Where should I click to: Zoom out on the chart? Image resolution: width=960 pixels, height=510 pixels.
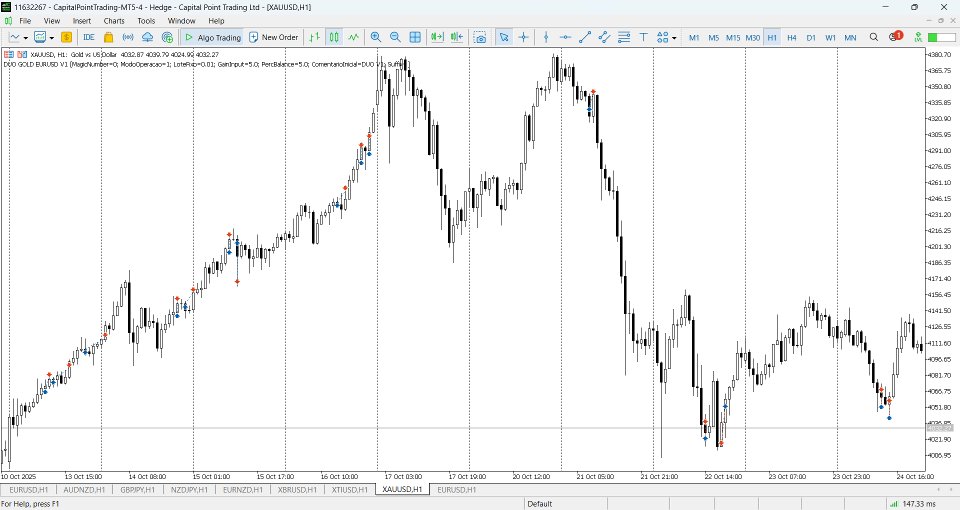click(396, 37)
